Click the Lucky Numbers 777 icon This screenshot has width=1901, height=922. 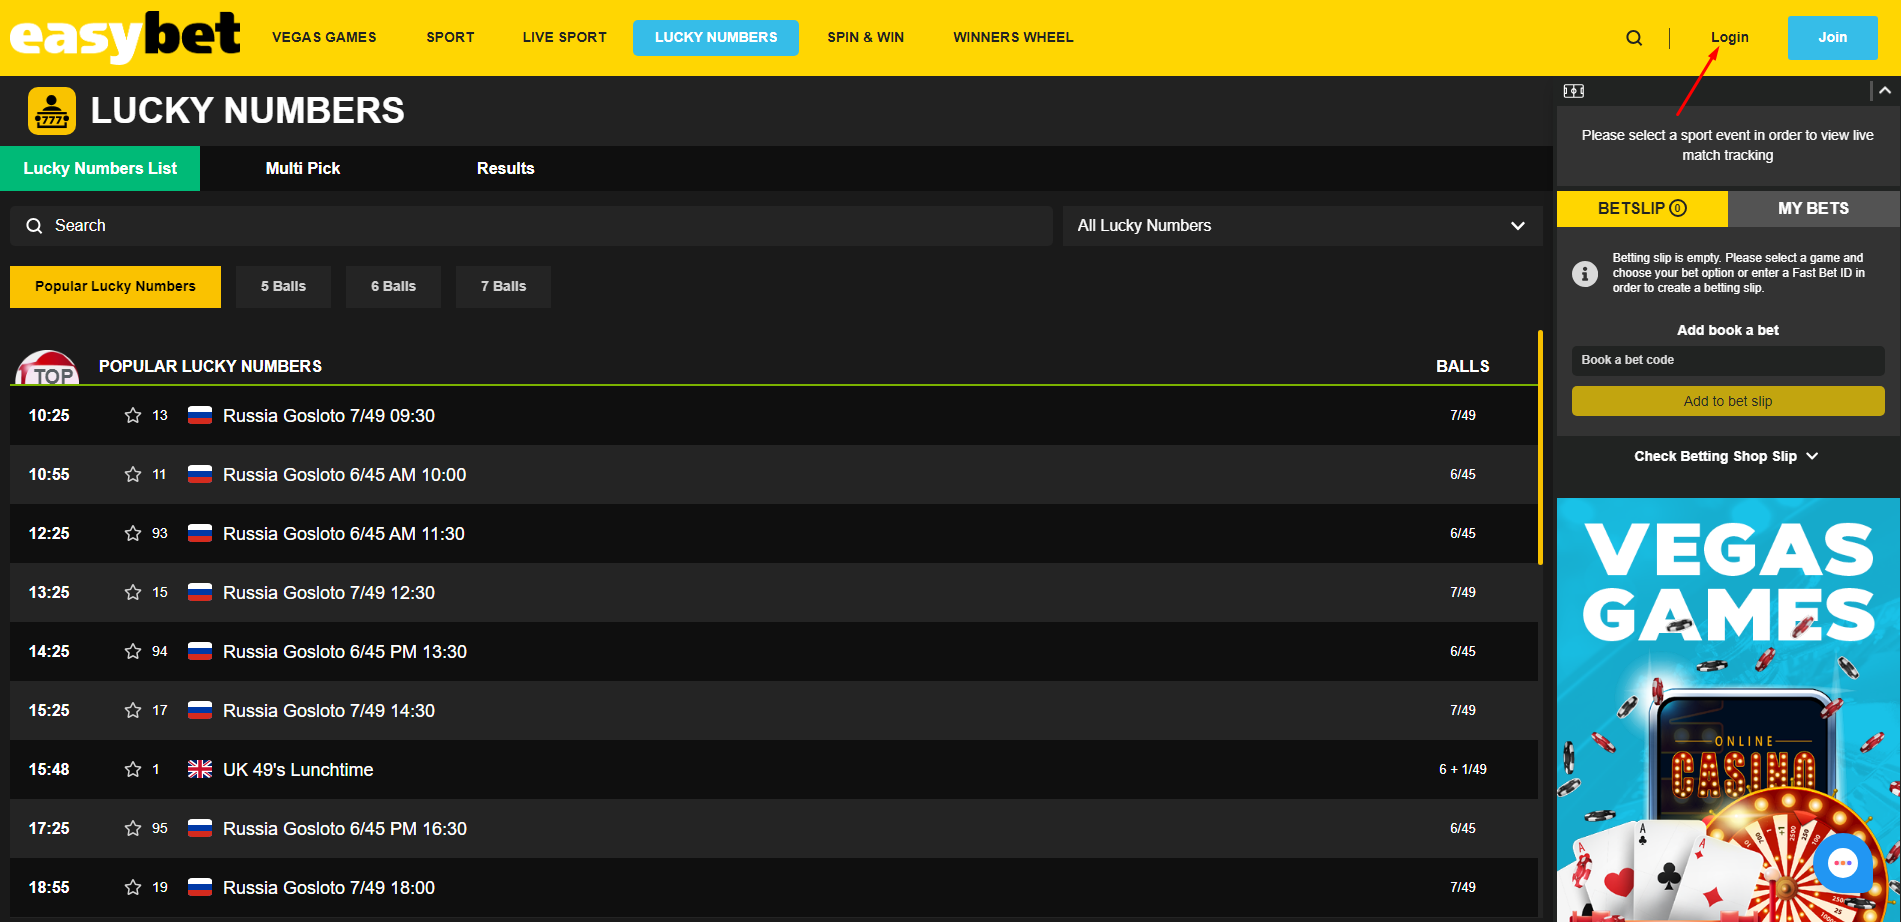[x=52, y=111]
